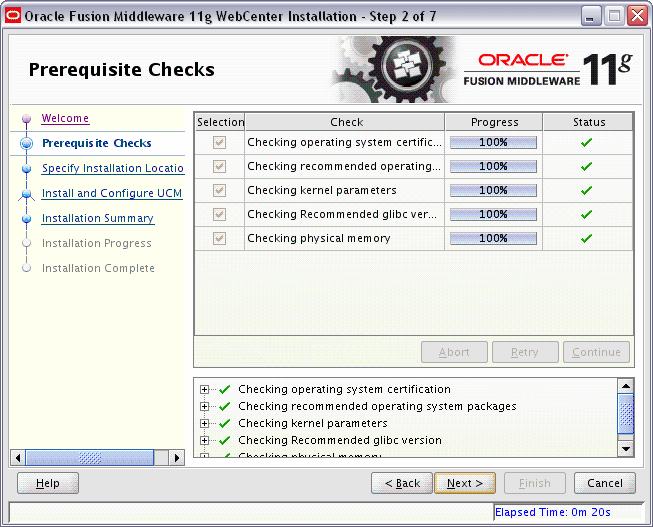Click scroll-up arrow of results tree panel
This screenshot has width=653, height=527.
(626, 386)
